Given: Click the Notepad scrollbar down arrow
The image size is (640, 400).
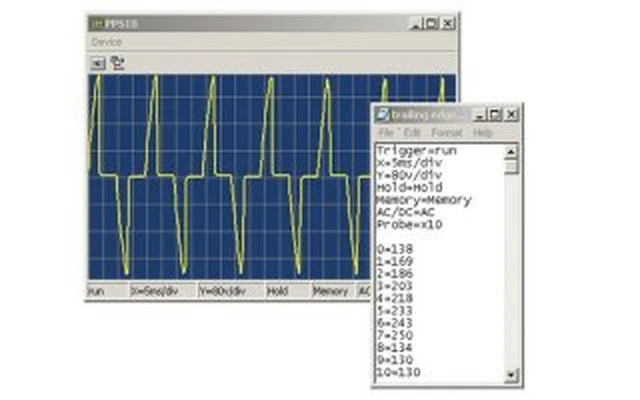Looking at the screenshot, I should click(x=511, y=375).
